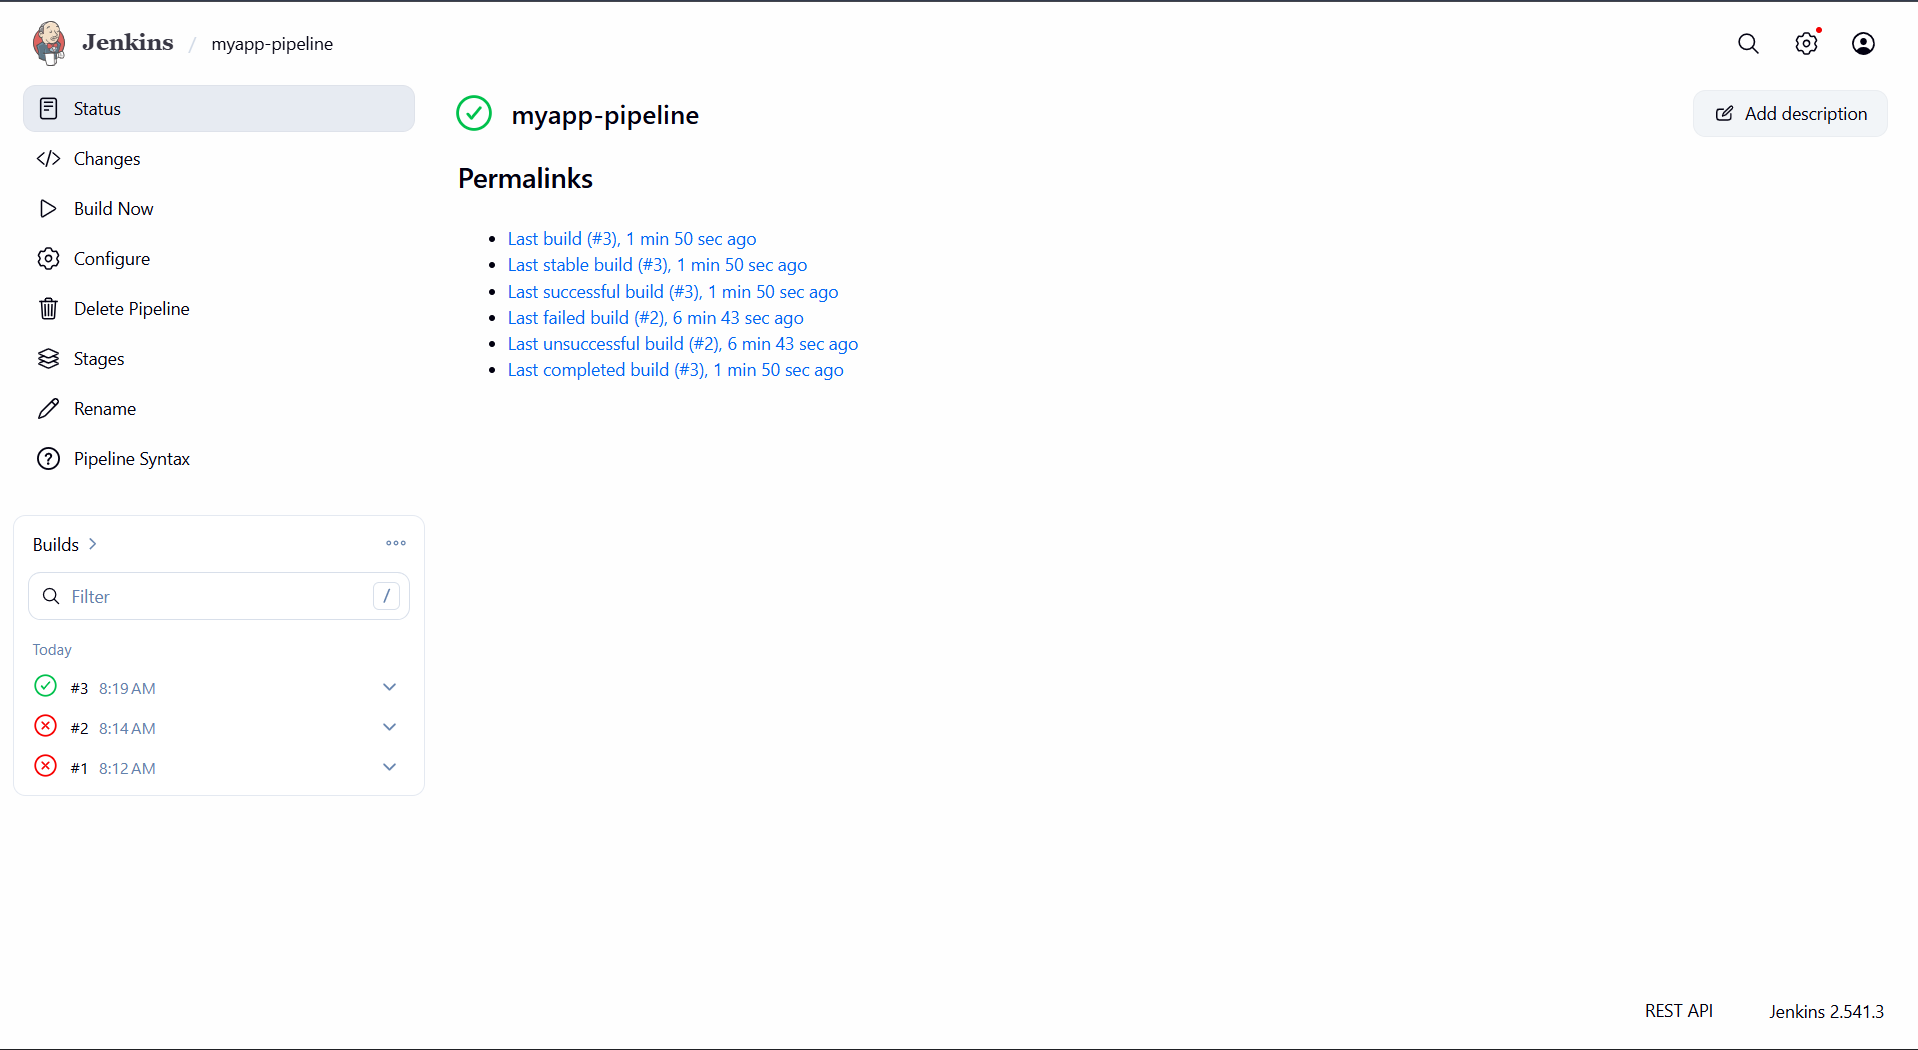Click the green check icon for build #3
Image resolution: width=1918 pixels, height=1050 pixels.
point(46,686)
